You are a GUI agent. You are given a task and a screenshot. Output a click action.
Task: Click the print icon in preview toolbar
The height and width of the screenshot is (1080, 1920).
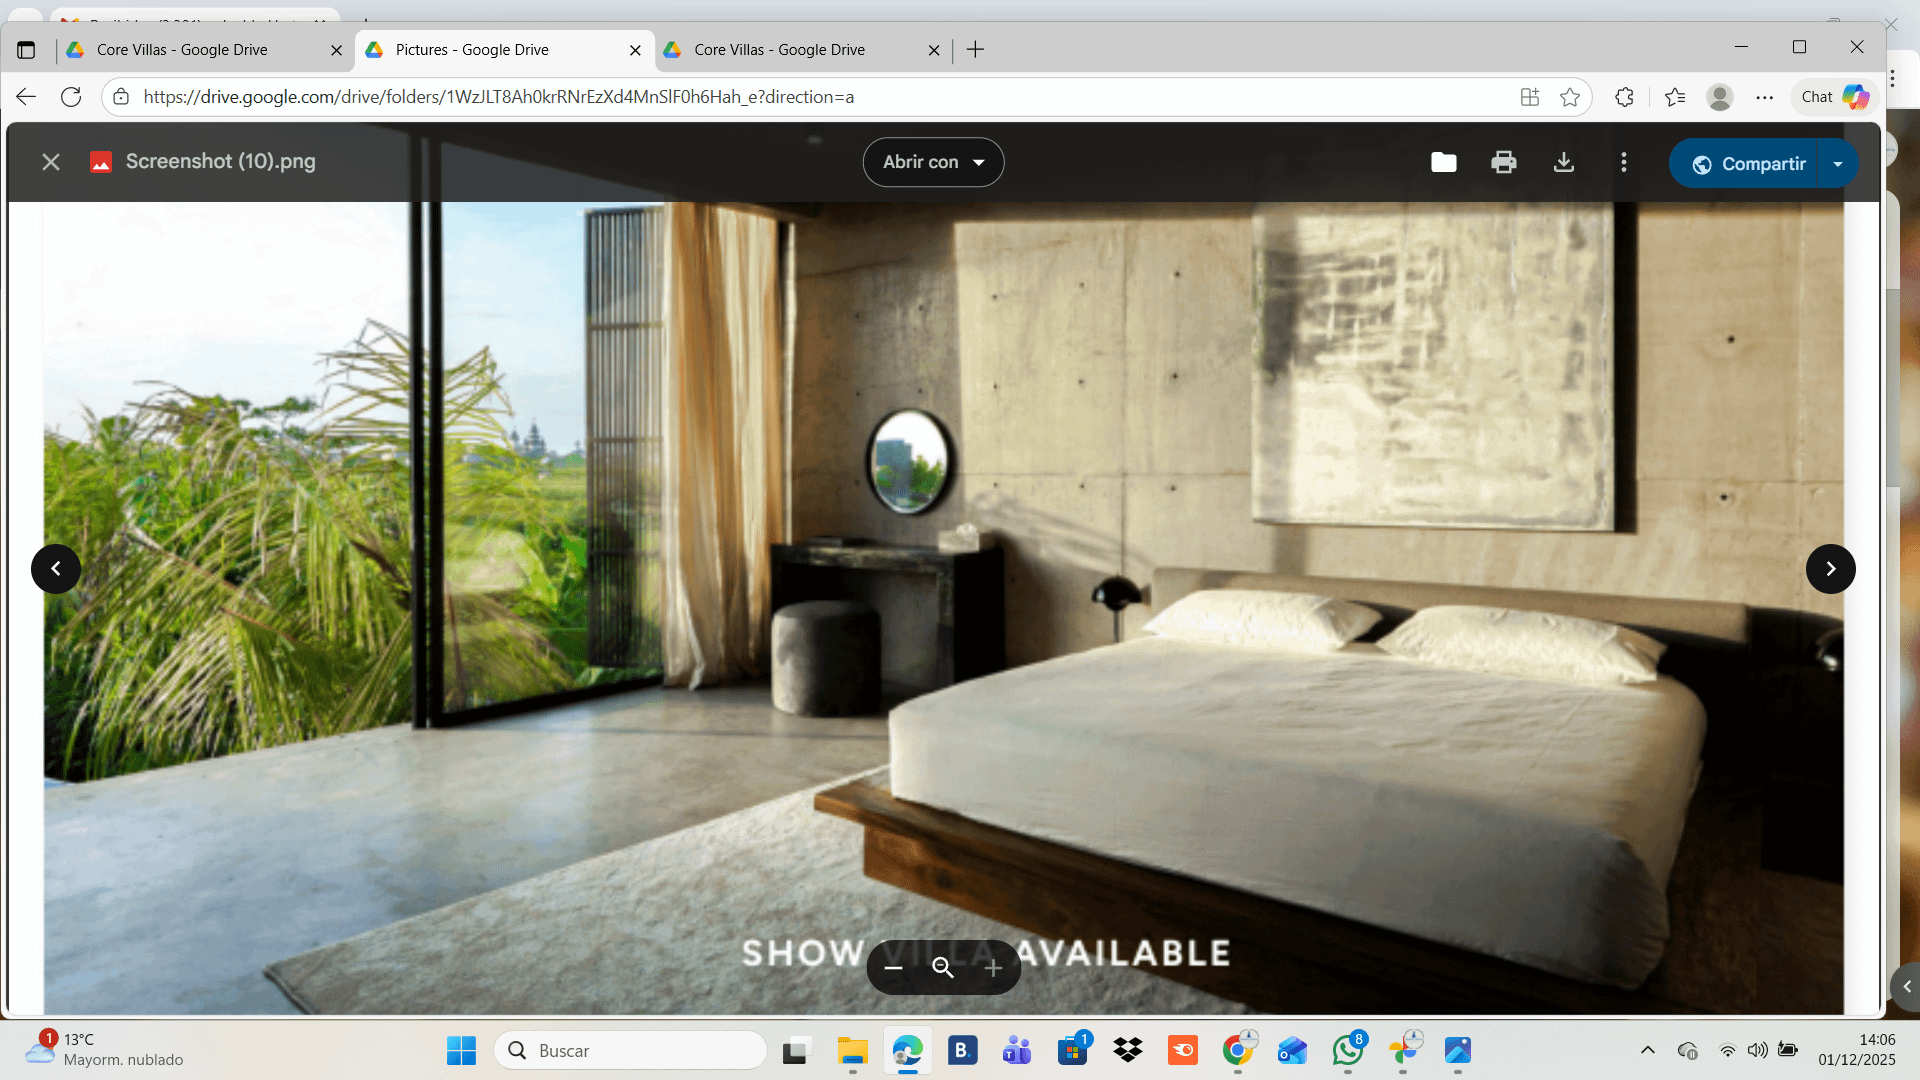click(x=1503, y=162)
